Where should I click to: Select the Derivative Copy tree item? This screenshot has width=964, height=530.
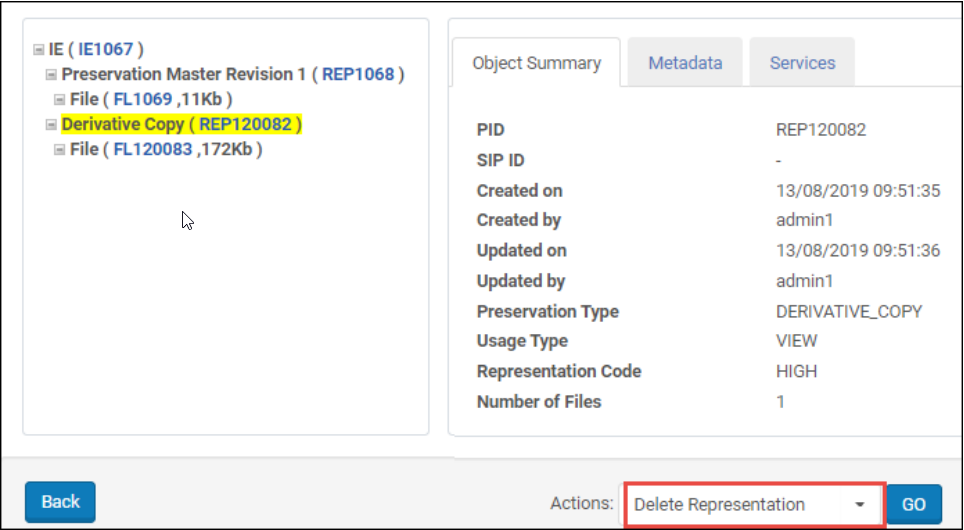[122, 124]
